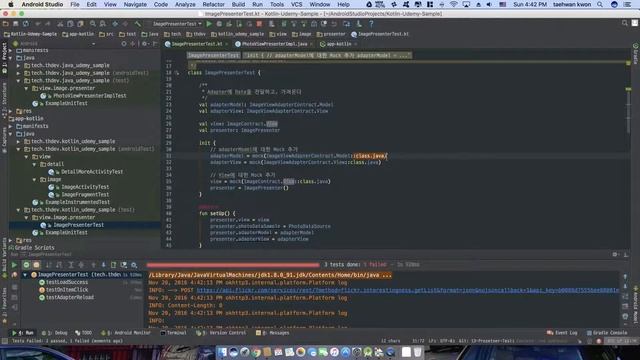Open the Event Log button
Viewport: 640px width, 360px height.
pos(562,333)
